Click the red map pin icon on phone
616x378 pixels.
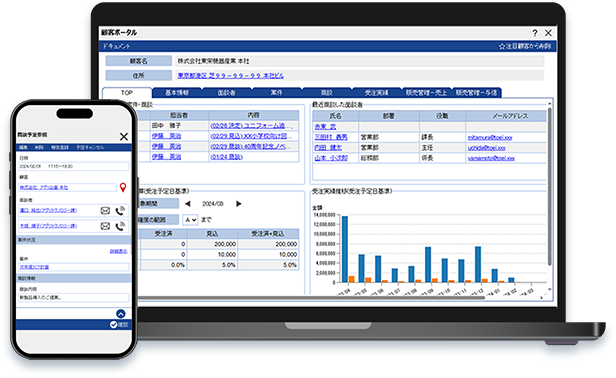point(123,187)
